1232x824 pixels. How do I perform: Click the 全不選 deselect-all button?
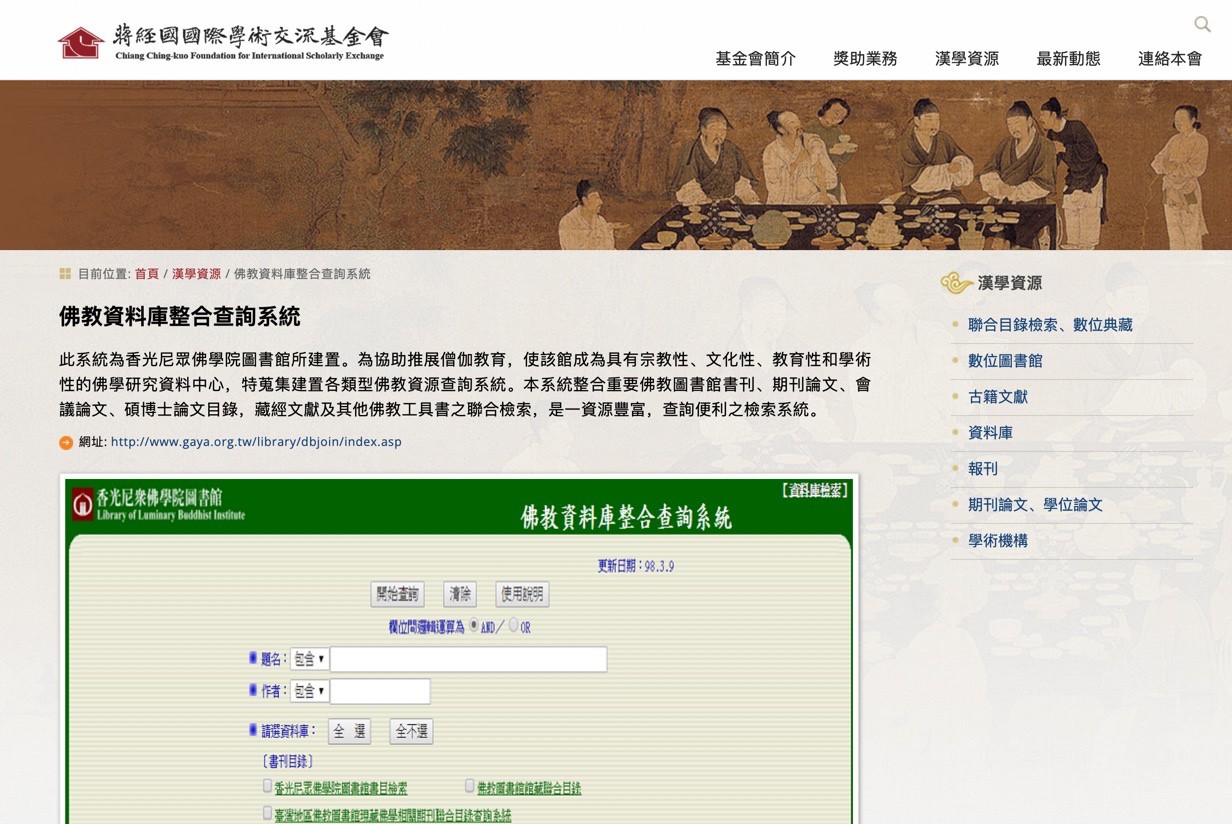[x=411, y=731]
